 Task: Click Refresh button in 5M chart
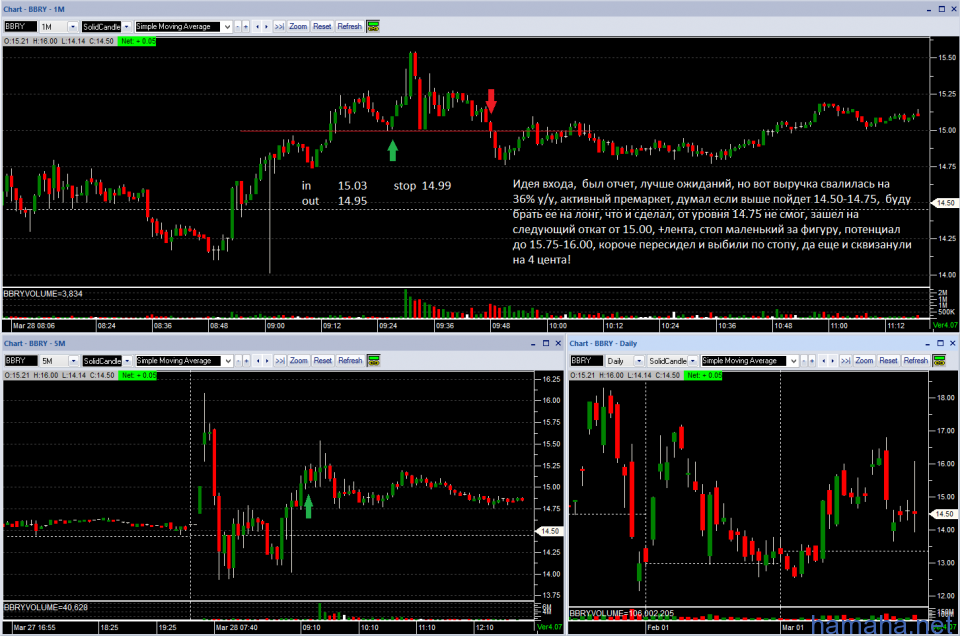tap(350, 361)
